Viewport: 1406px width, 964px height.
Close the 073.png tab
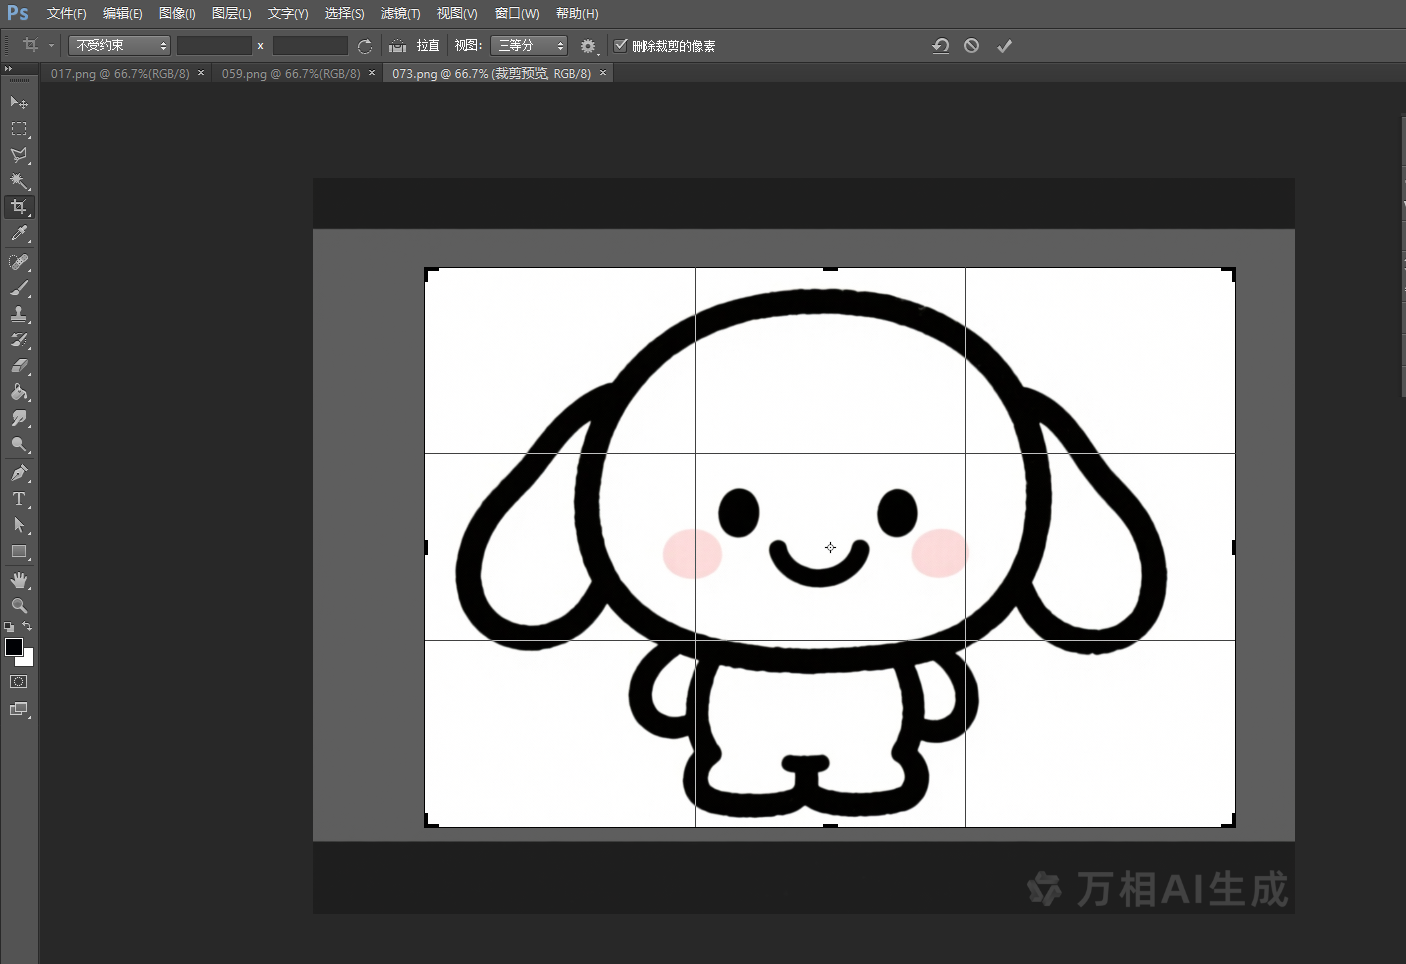point(603,73)
